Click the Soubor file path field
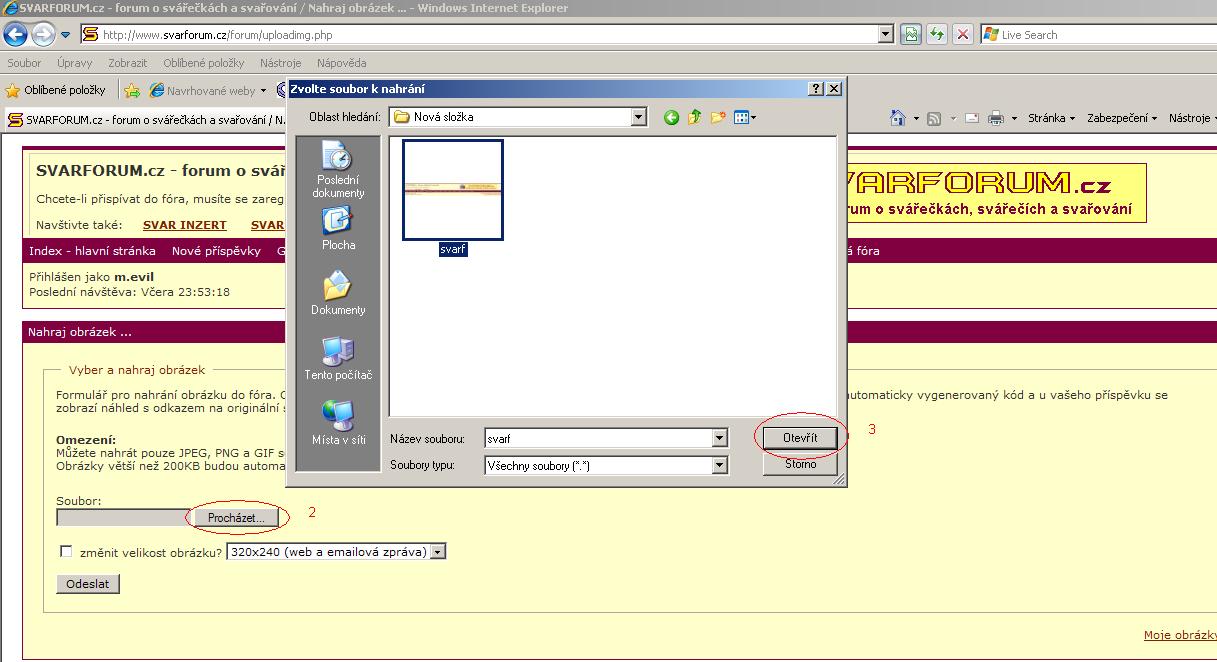The image size is (1217, 662). pyautogui.click(x=122, y=518)
